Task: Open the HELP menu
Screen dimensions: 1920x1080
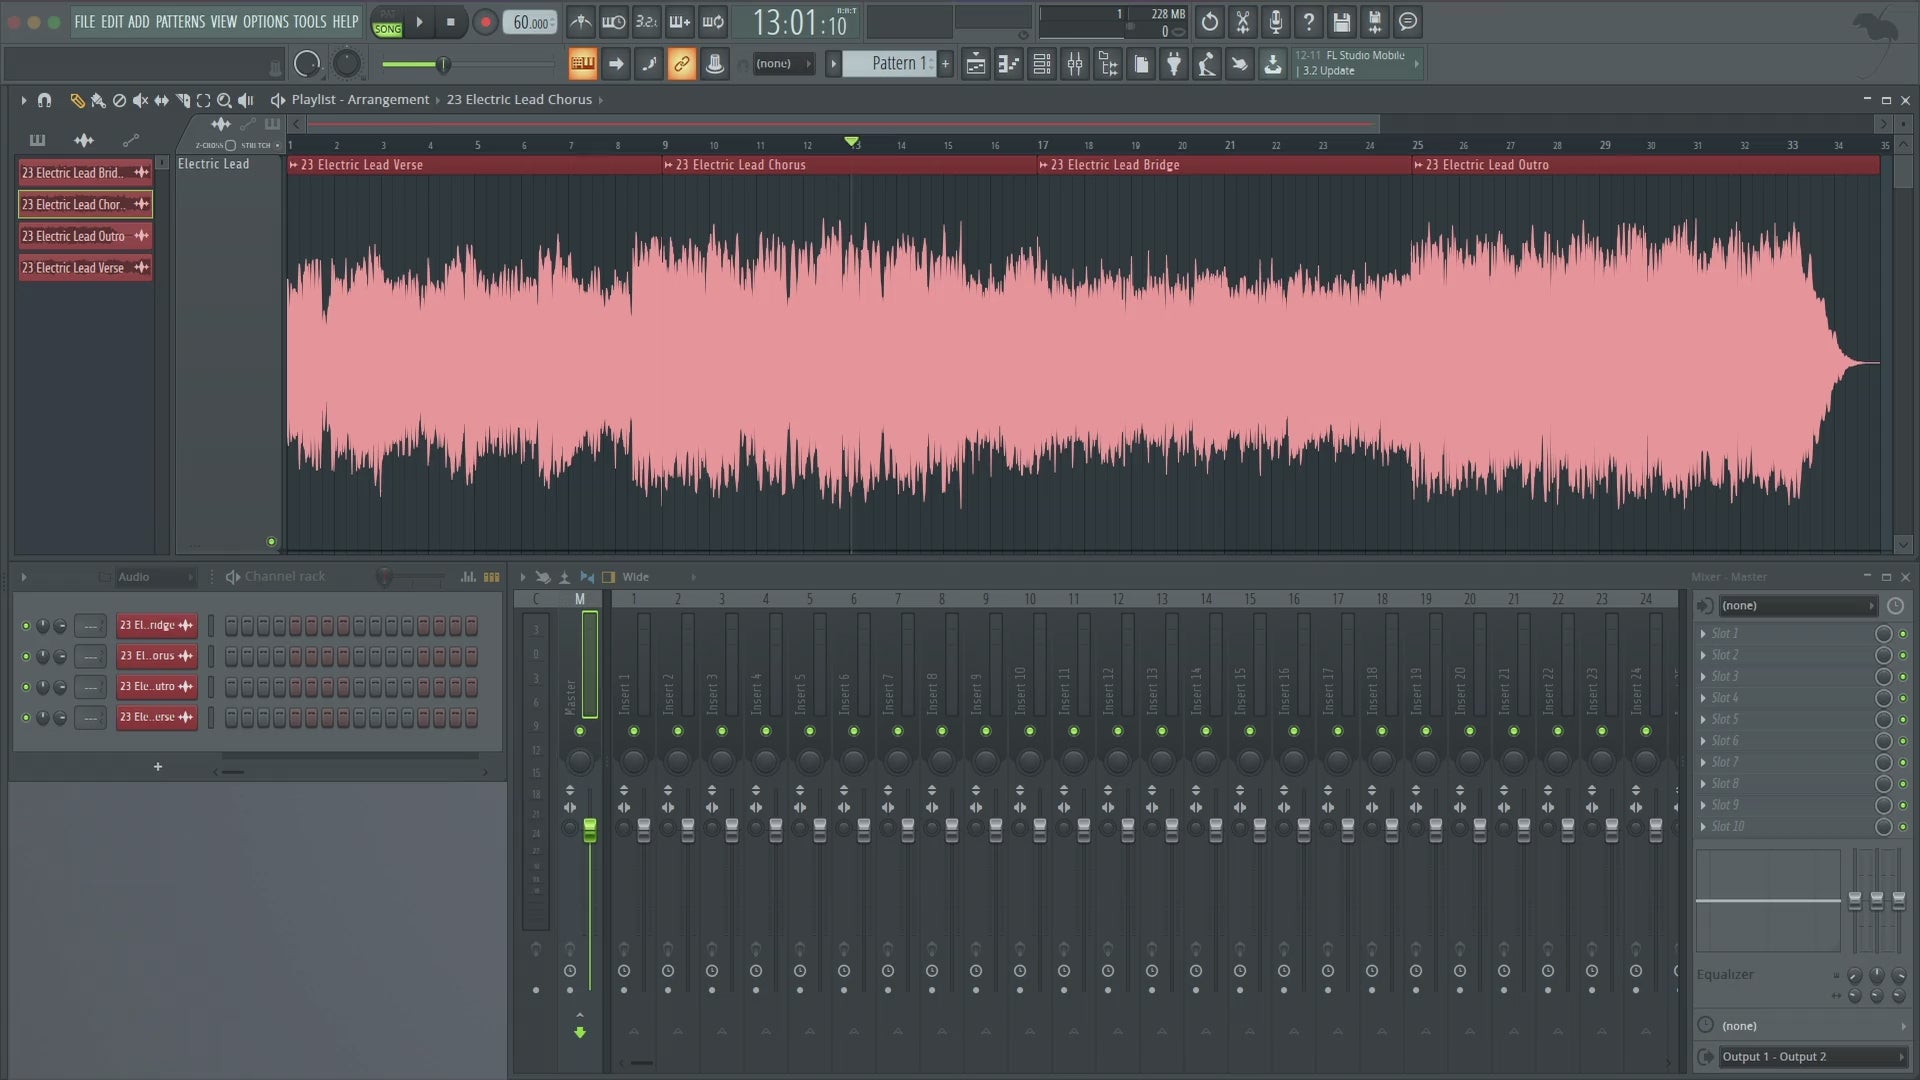Action: [346, 22]
